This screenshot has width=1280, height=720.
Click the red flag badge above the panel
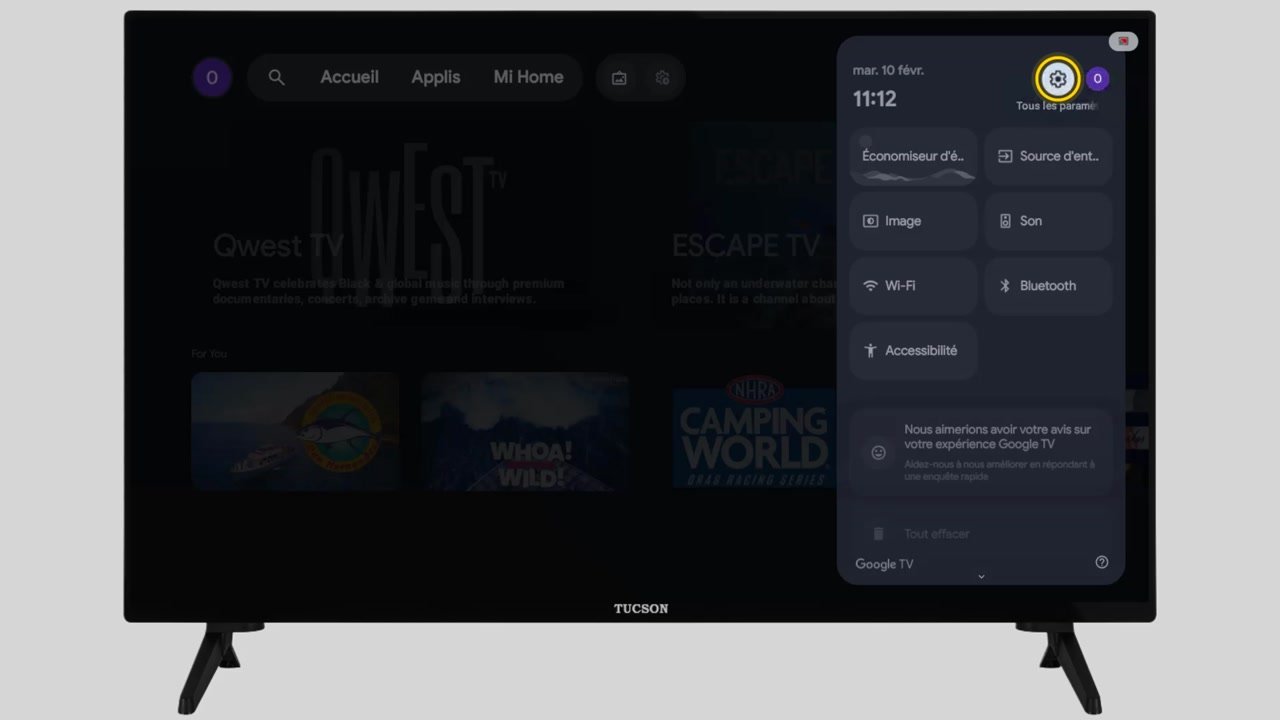click(1123, 41)
